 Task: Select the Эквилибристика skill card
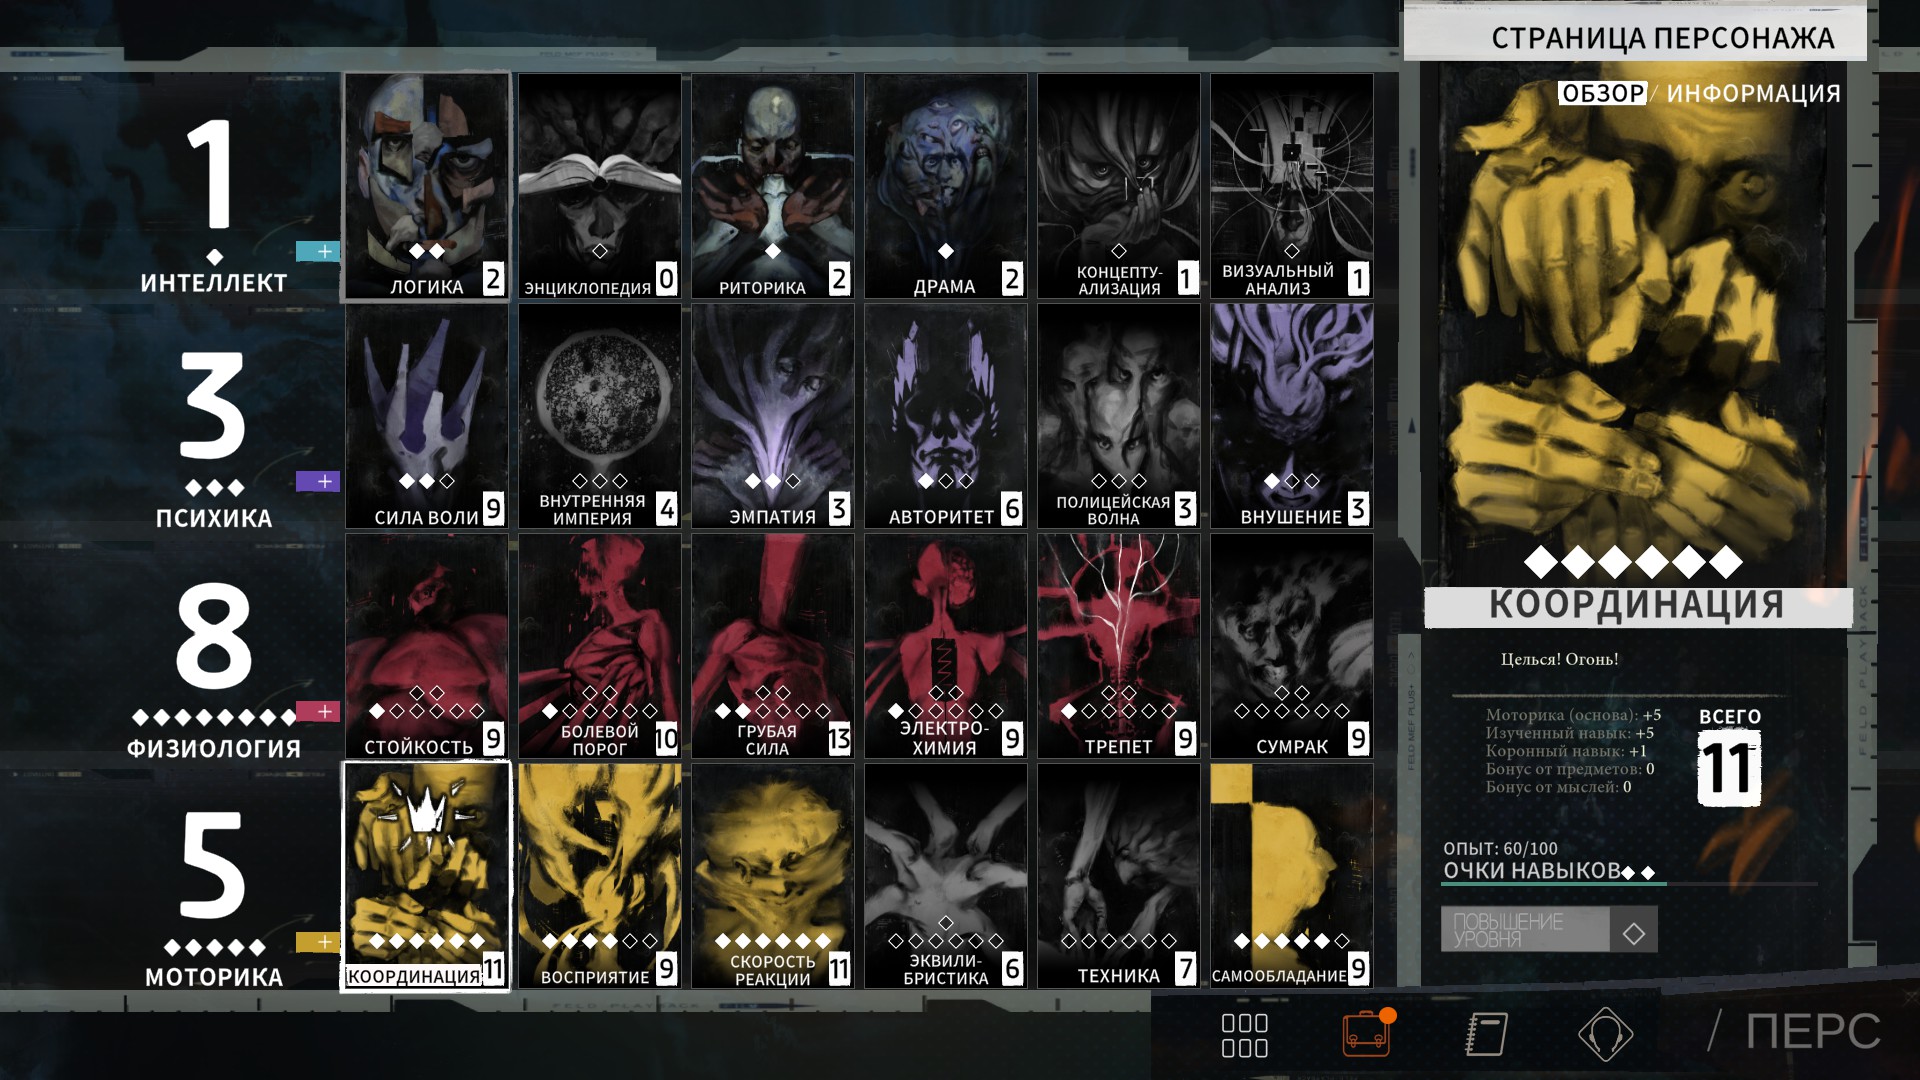pyautogui.click(x=946, y=876)
